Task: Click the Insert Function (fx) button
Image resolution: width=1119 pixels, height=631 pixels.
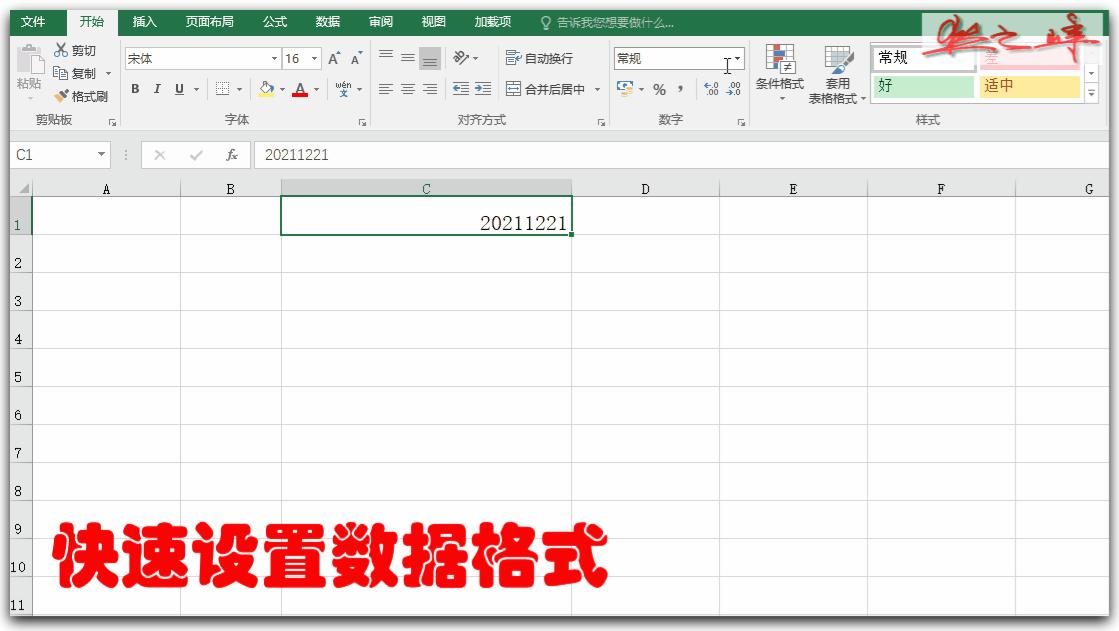Action: [x=230, y=154]
